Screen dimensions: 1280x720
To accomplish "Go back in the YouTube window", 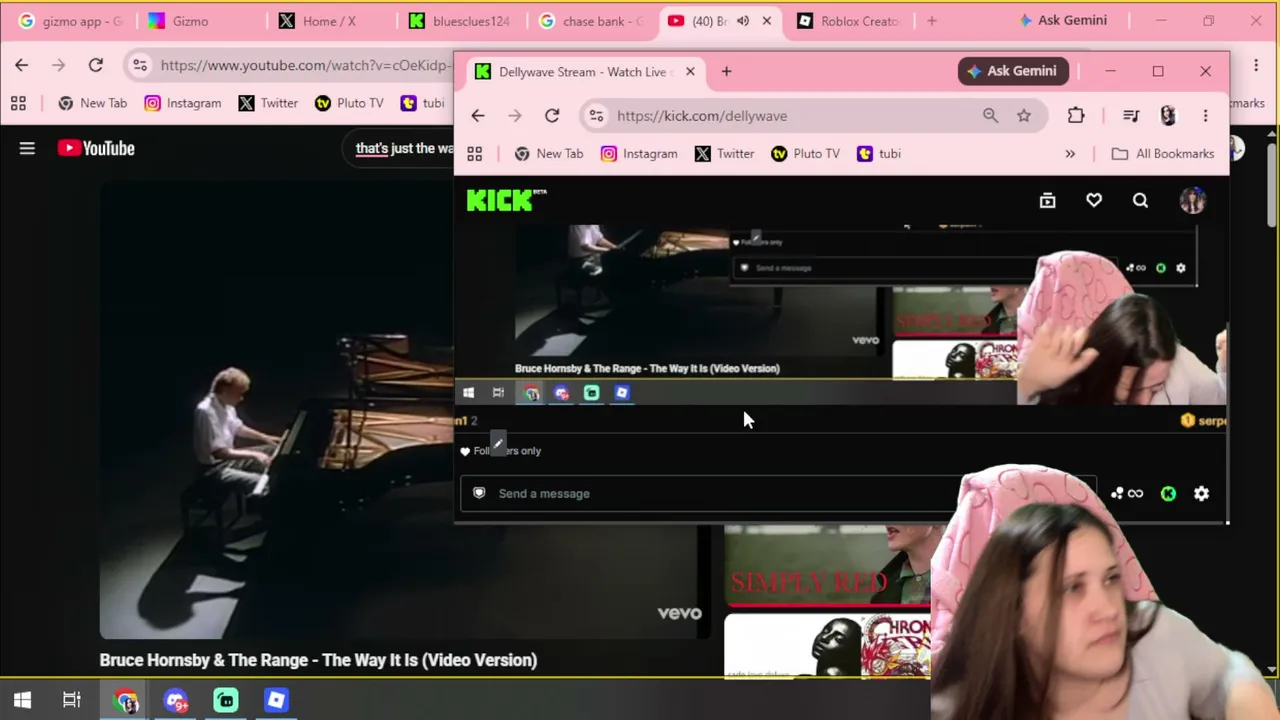I will click(x=22, y=65).
